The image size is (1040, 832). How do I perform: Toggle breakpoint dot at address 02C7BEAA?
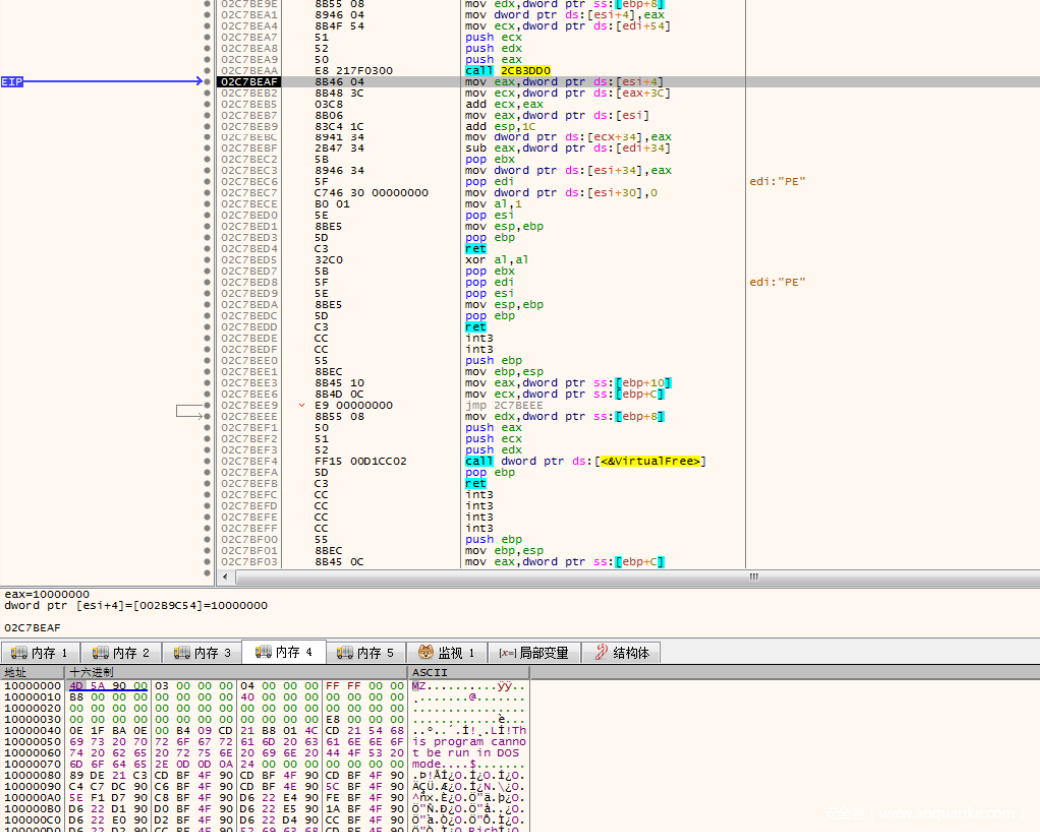click(207, 71)
